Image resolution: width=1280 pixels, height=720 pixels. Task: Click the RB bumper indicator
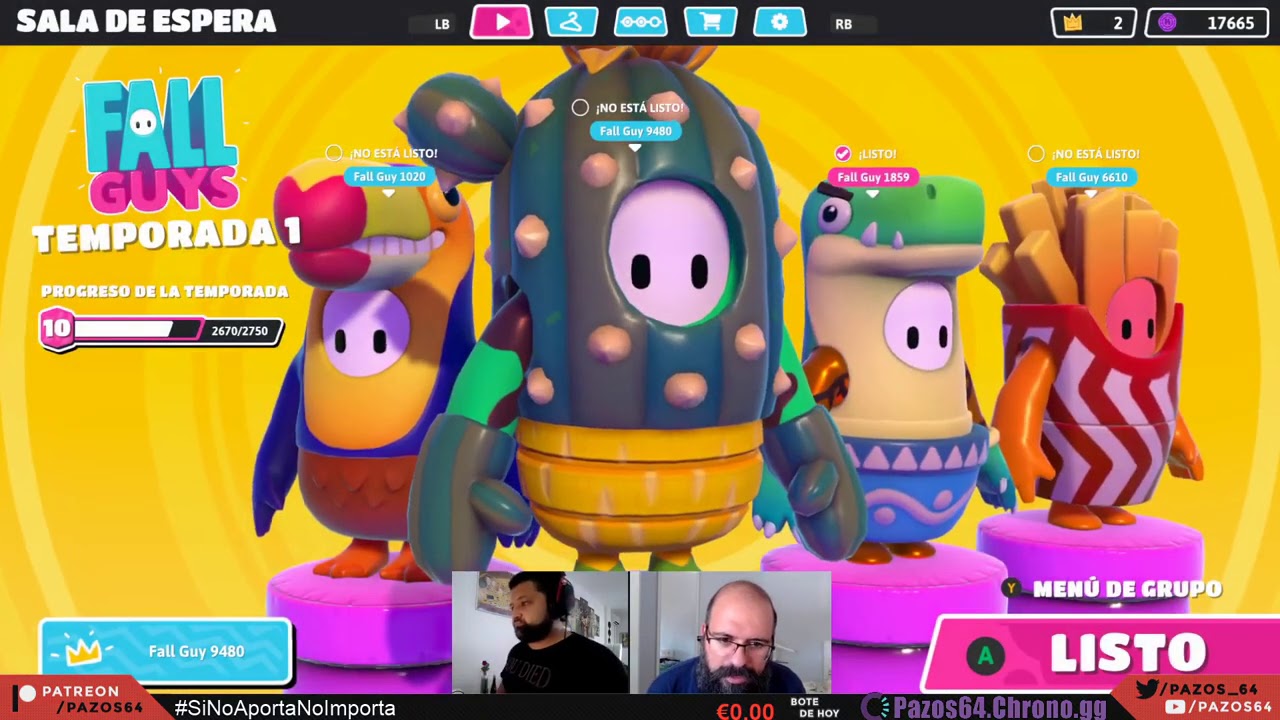[844, 24]
